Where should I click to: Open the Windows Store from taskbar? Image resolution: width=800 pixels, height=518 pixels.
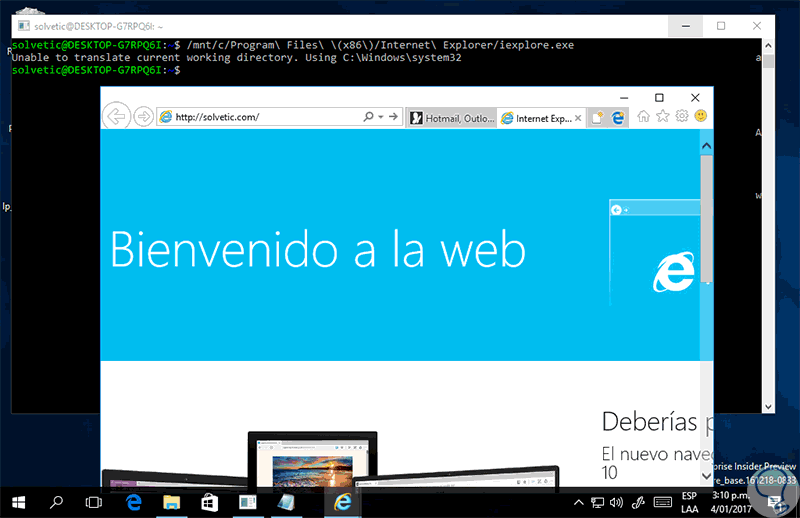tap(209, 503)
